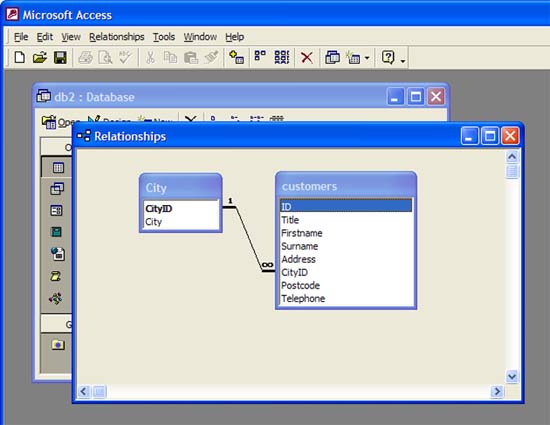Select City field in City table

click(181, 222)
